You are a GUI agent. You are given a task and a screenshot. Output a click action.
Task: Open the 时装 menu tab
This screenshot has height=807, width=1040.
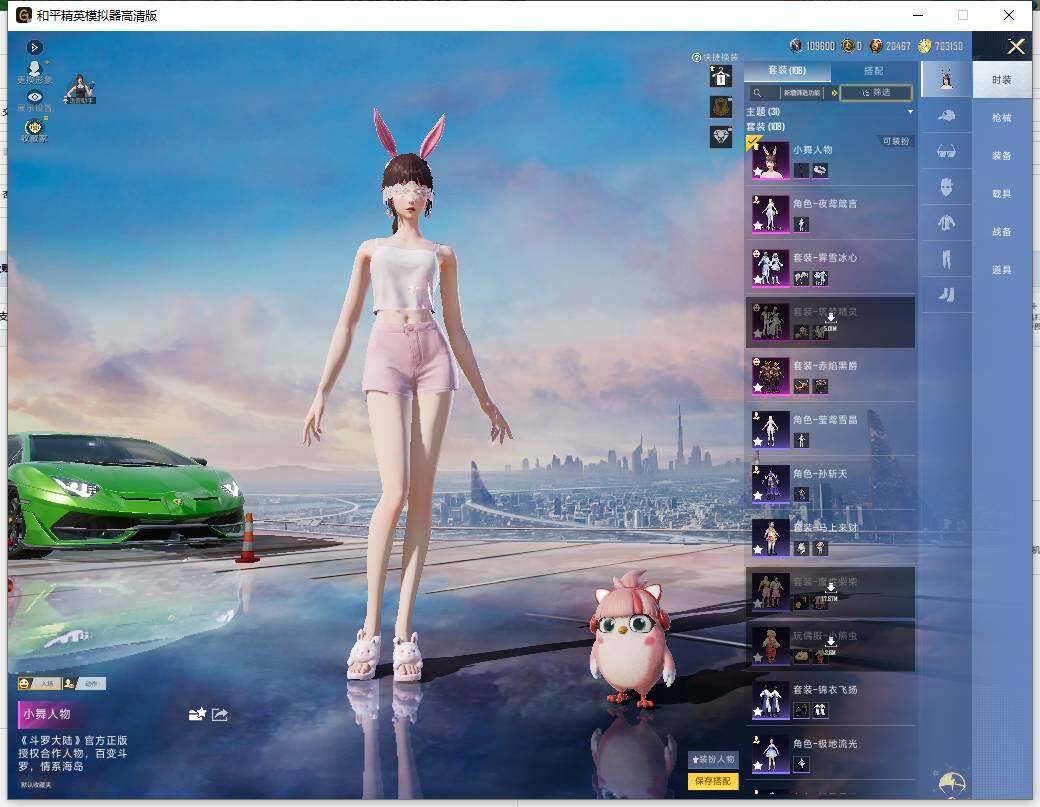pos(1002,80)
